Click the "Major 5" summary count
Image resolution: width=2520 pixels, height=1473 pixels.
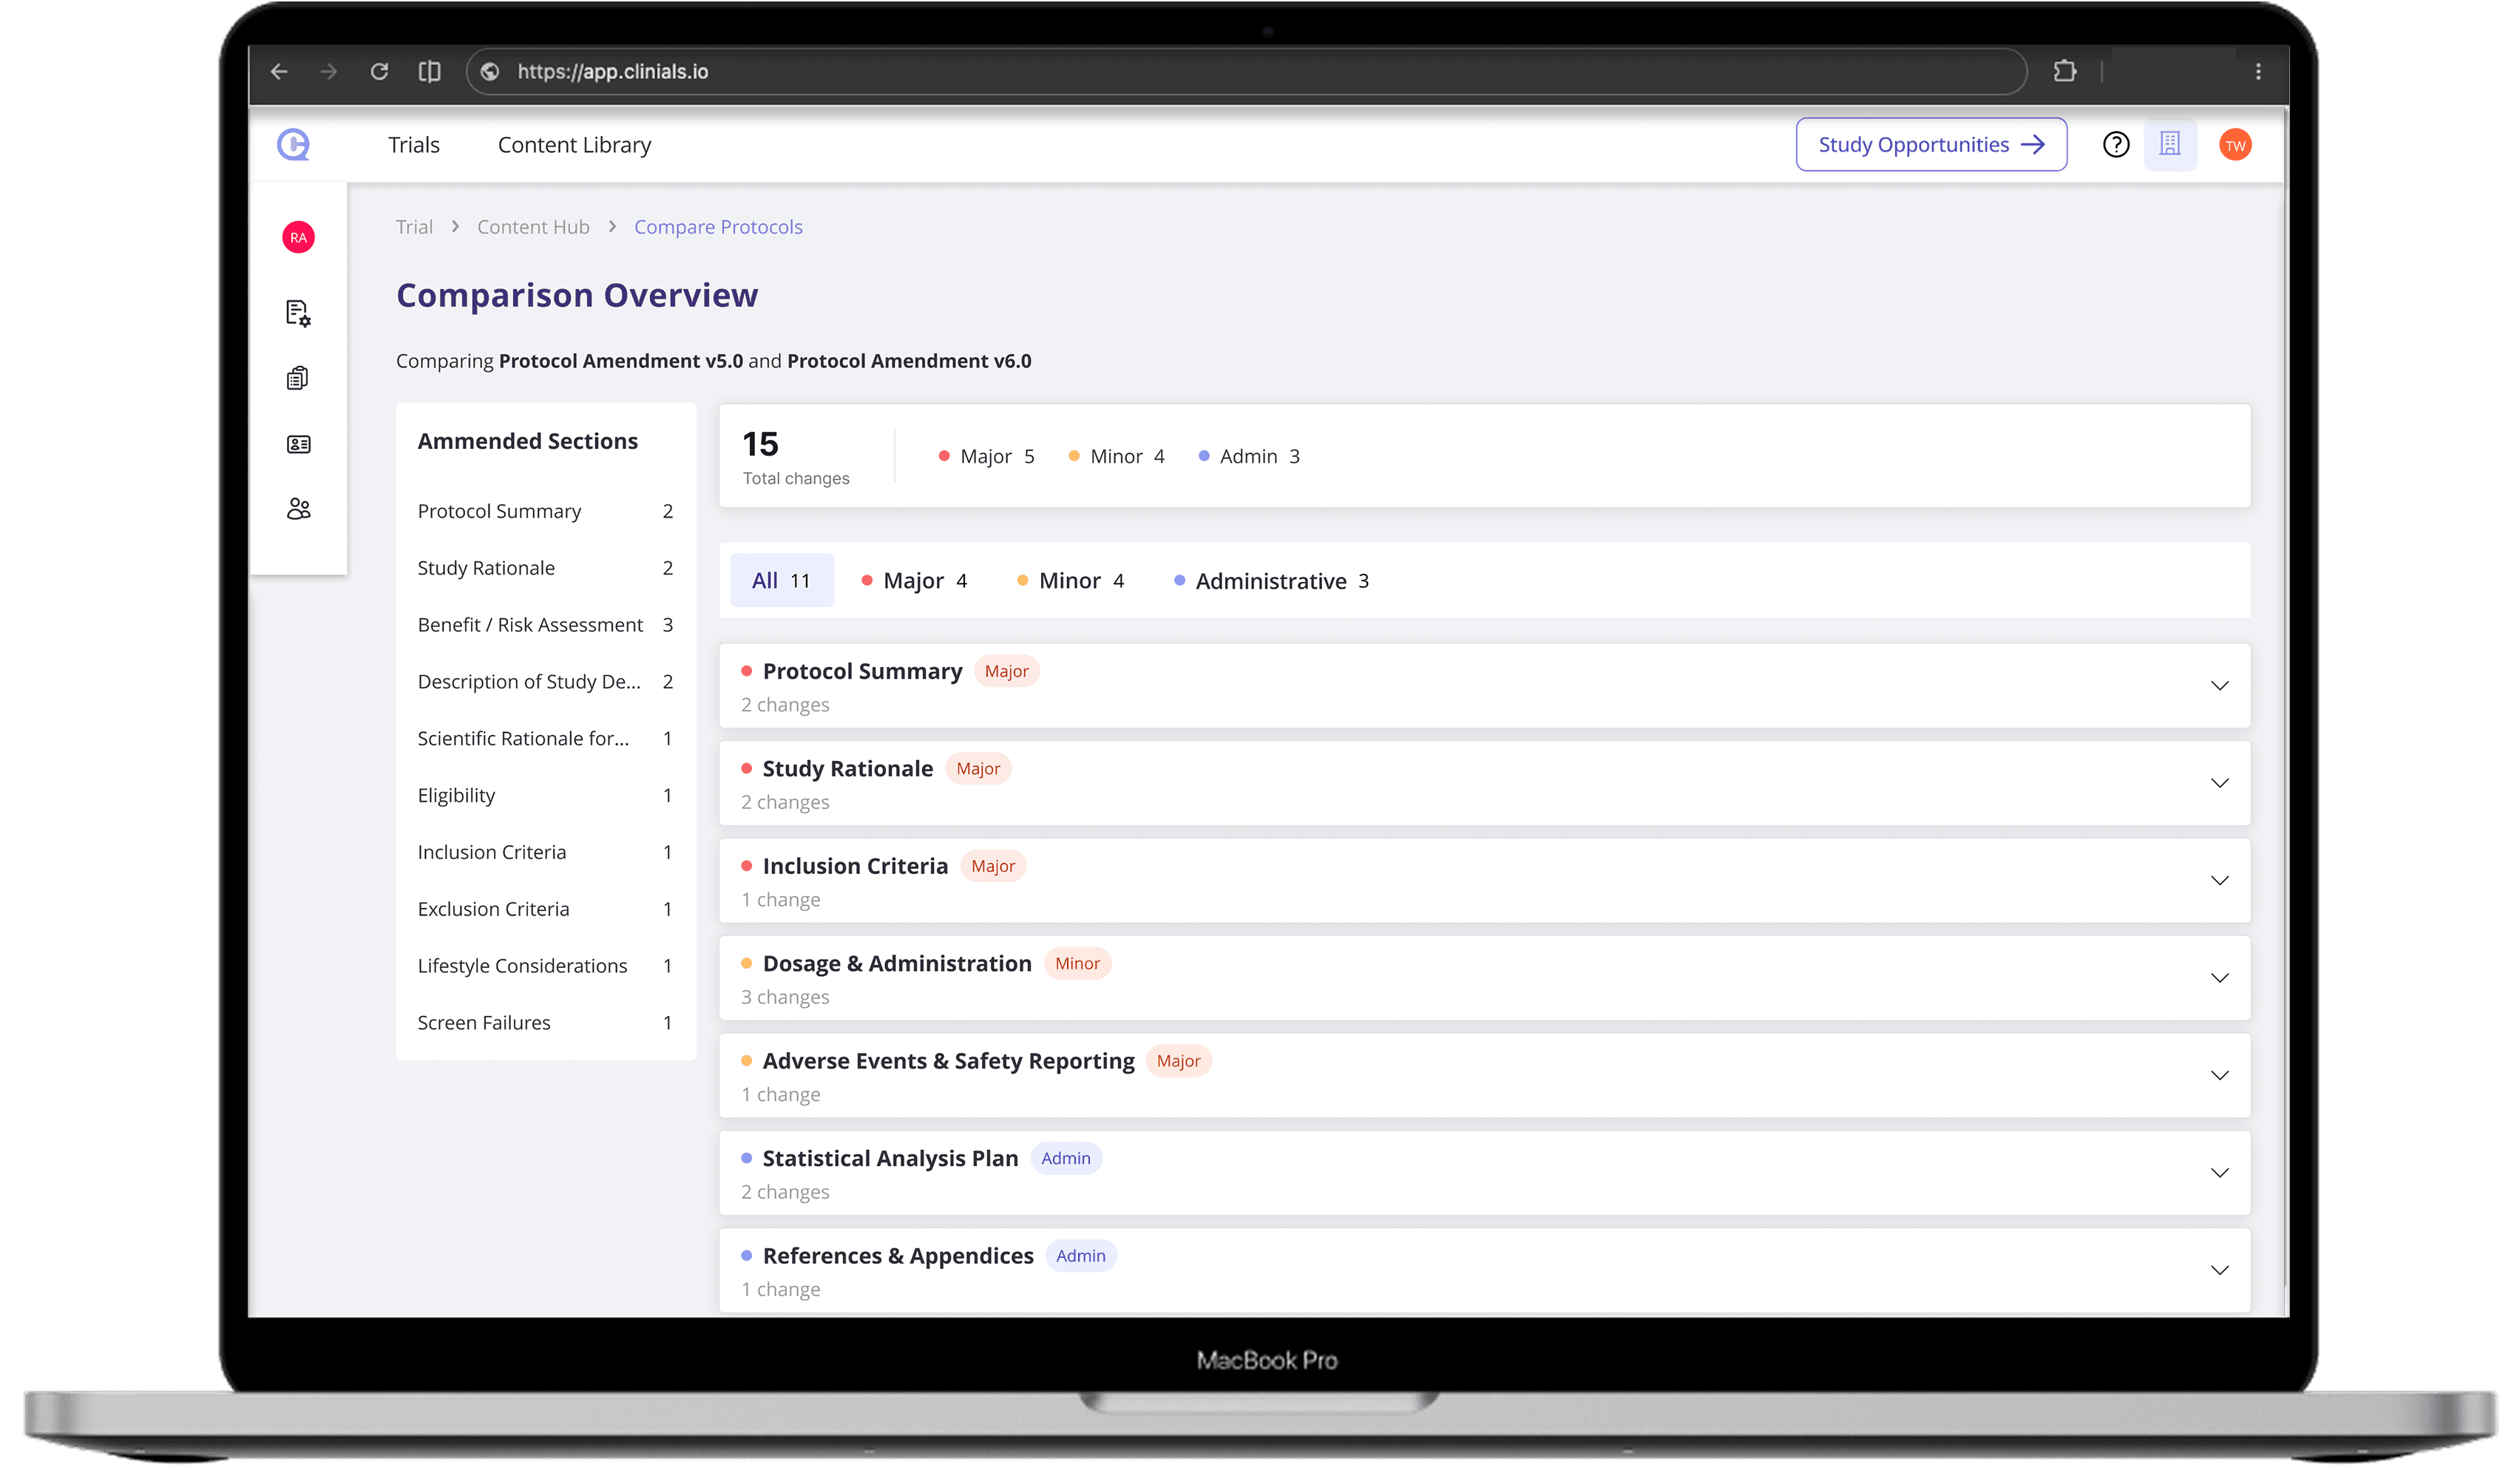(x=987, y=457)
